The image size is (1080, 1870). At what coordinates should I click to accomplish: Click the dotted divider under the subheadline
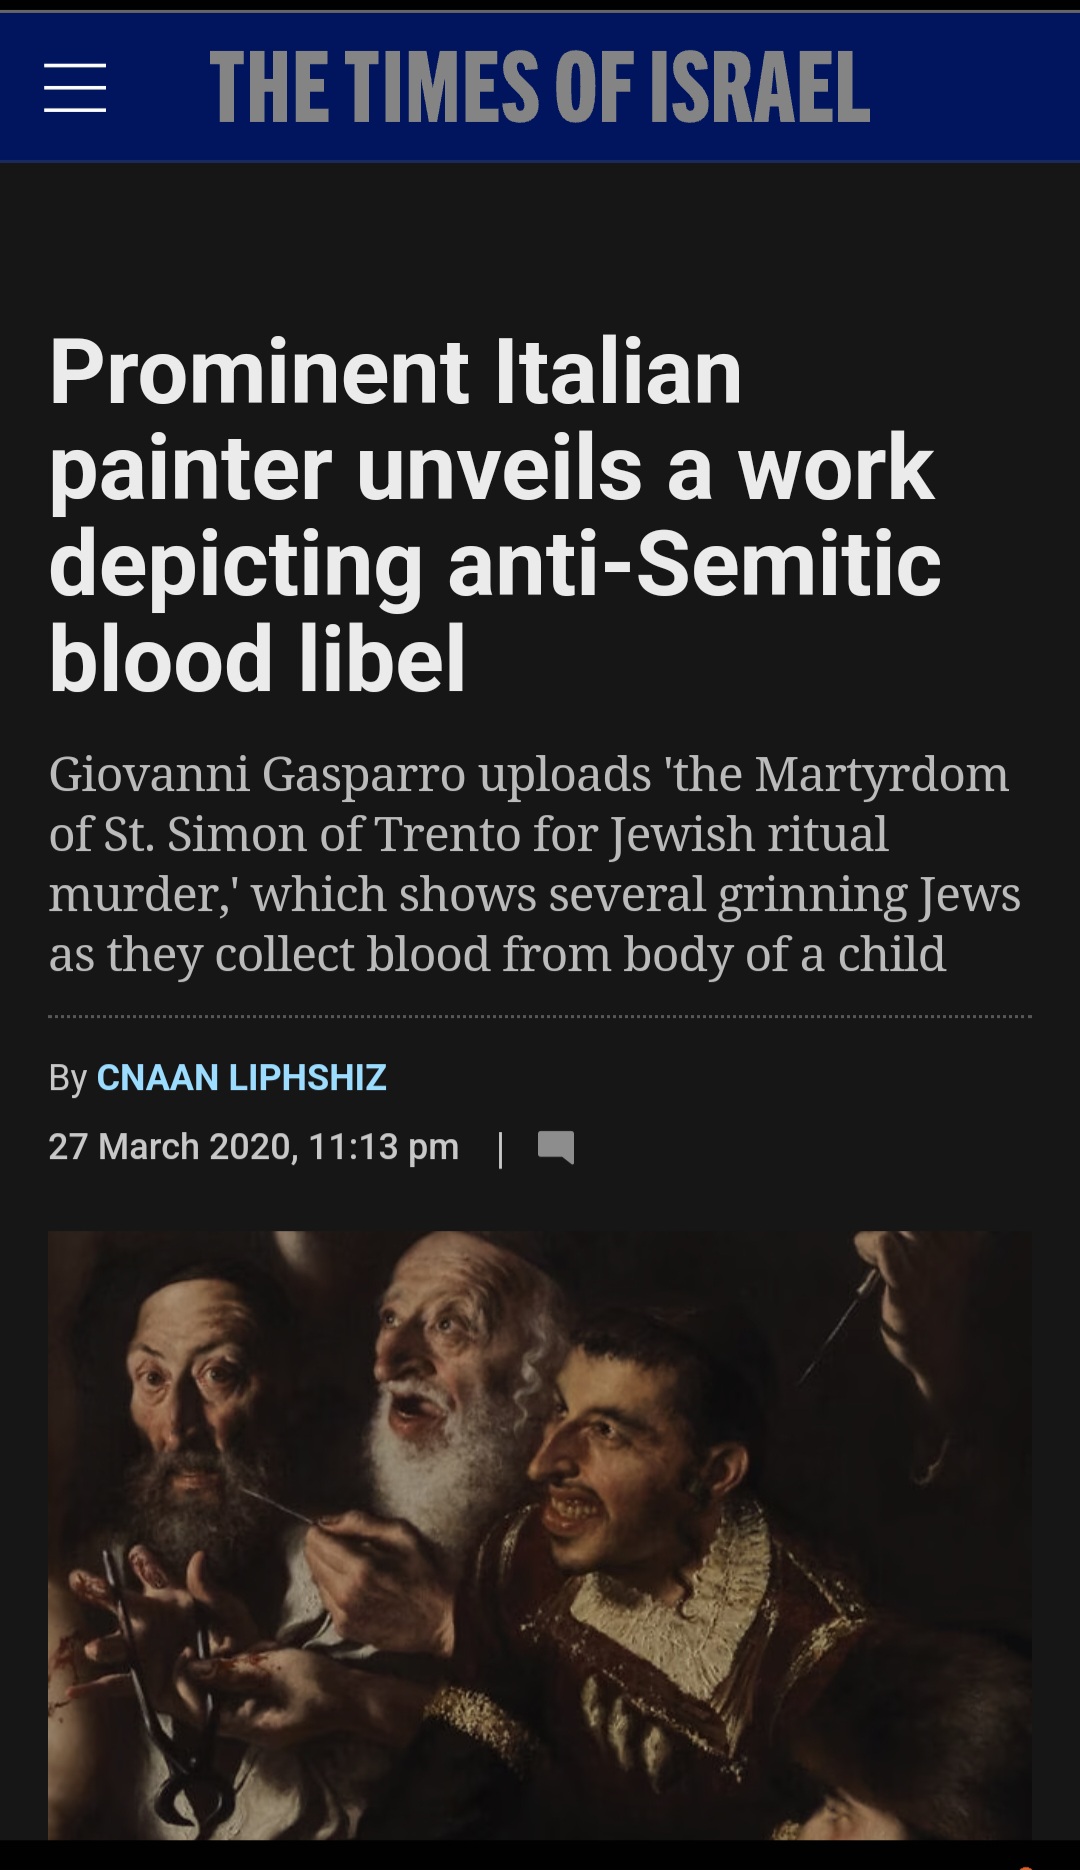(540, 1017)
